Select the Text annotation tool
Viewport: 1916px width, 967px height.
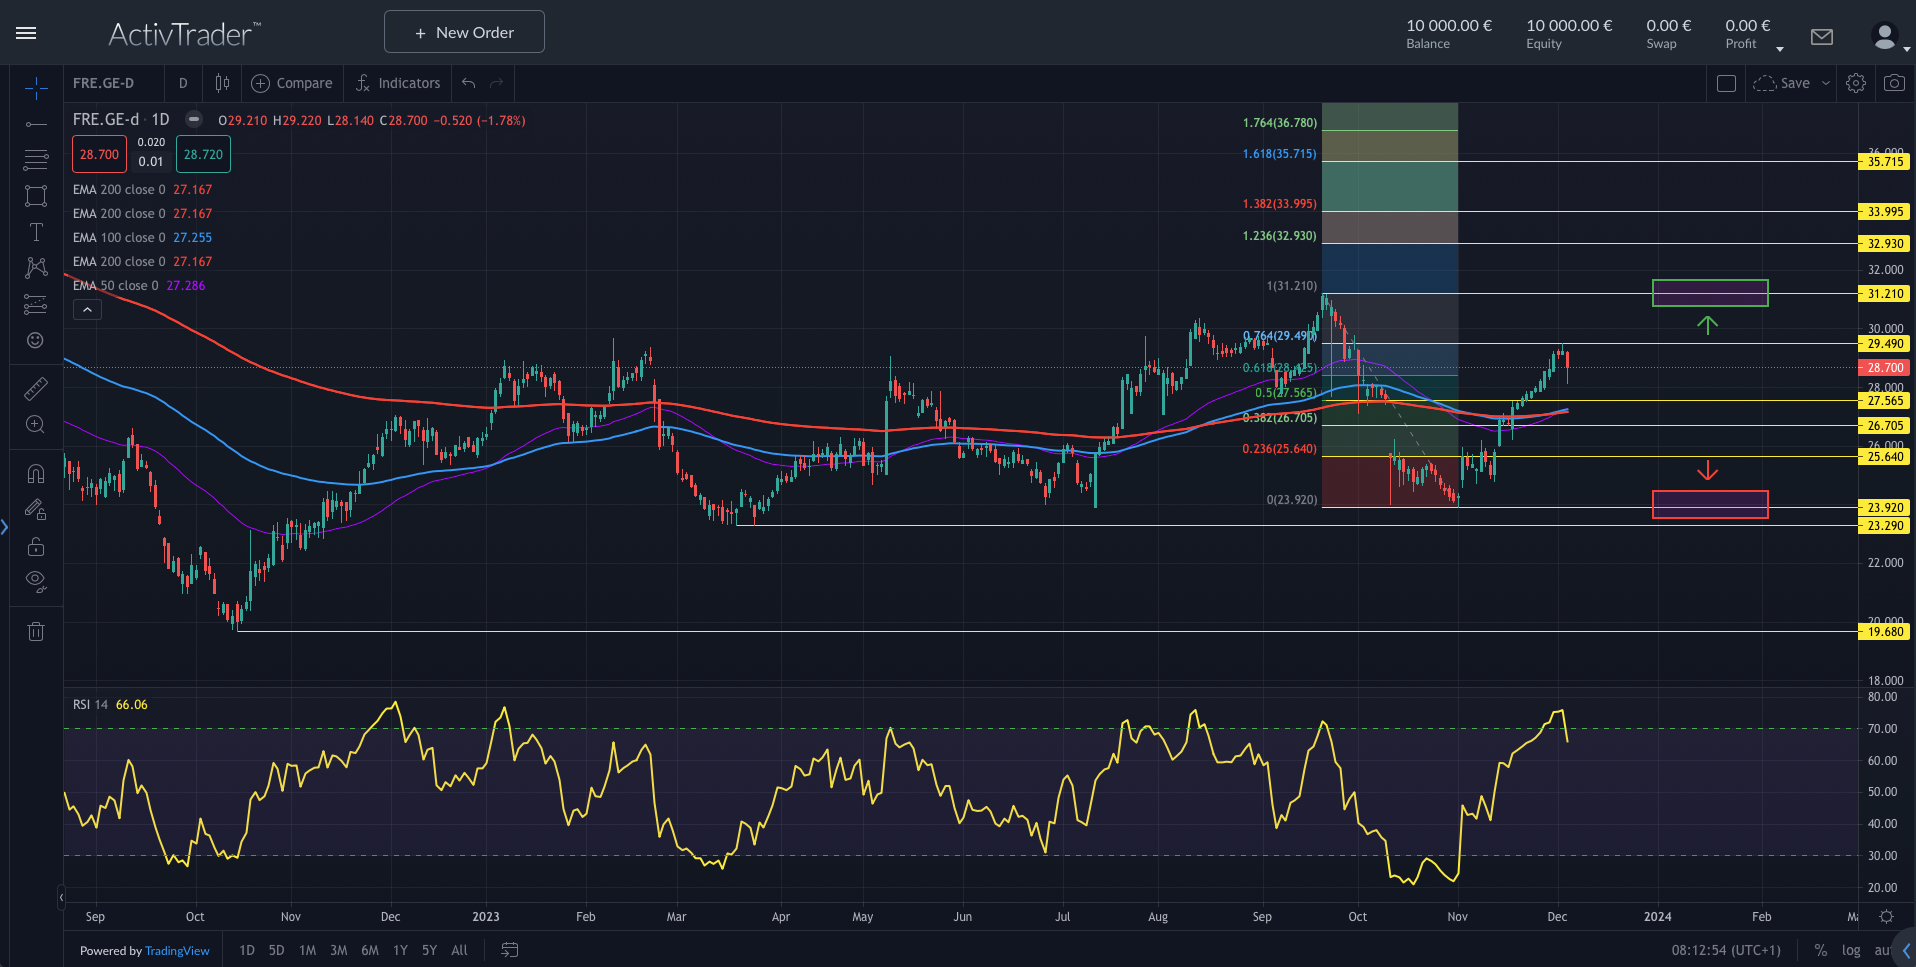click(36, 232)
